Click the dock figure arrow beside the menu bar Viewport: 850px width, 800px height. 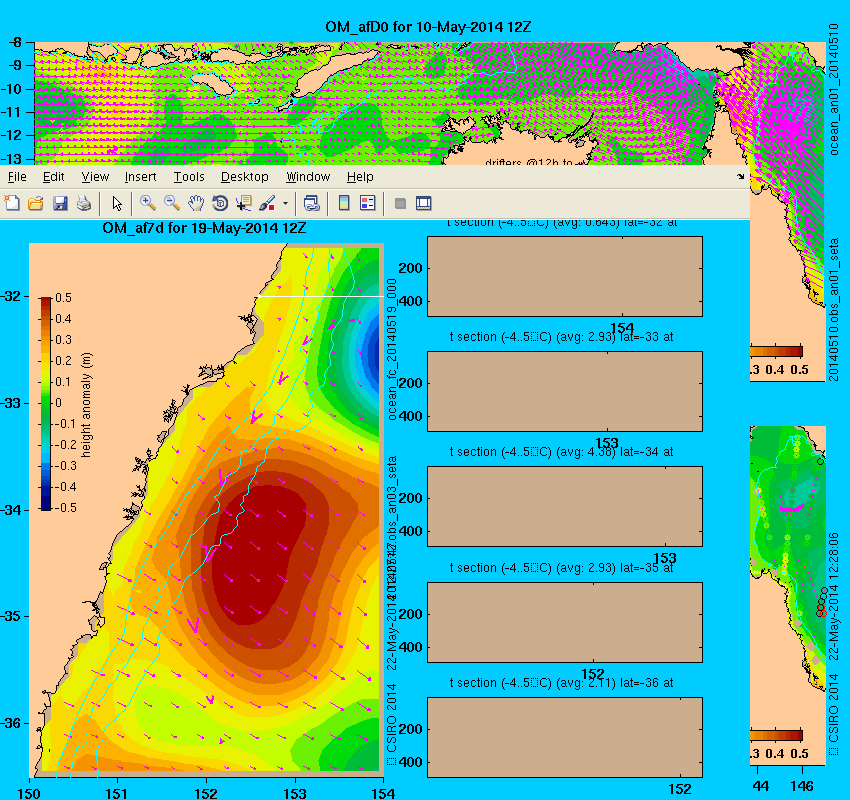[x=741, y=177]
